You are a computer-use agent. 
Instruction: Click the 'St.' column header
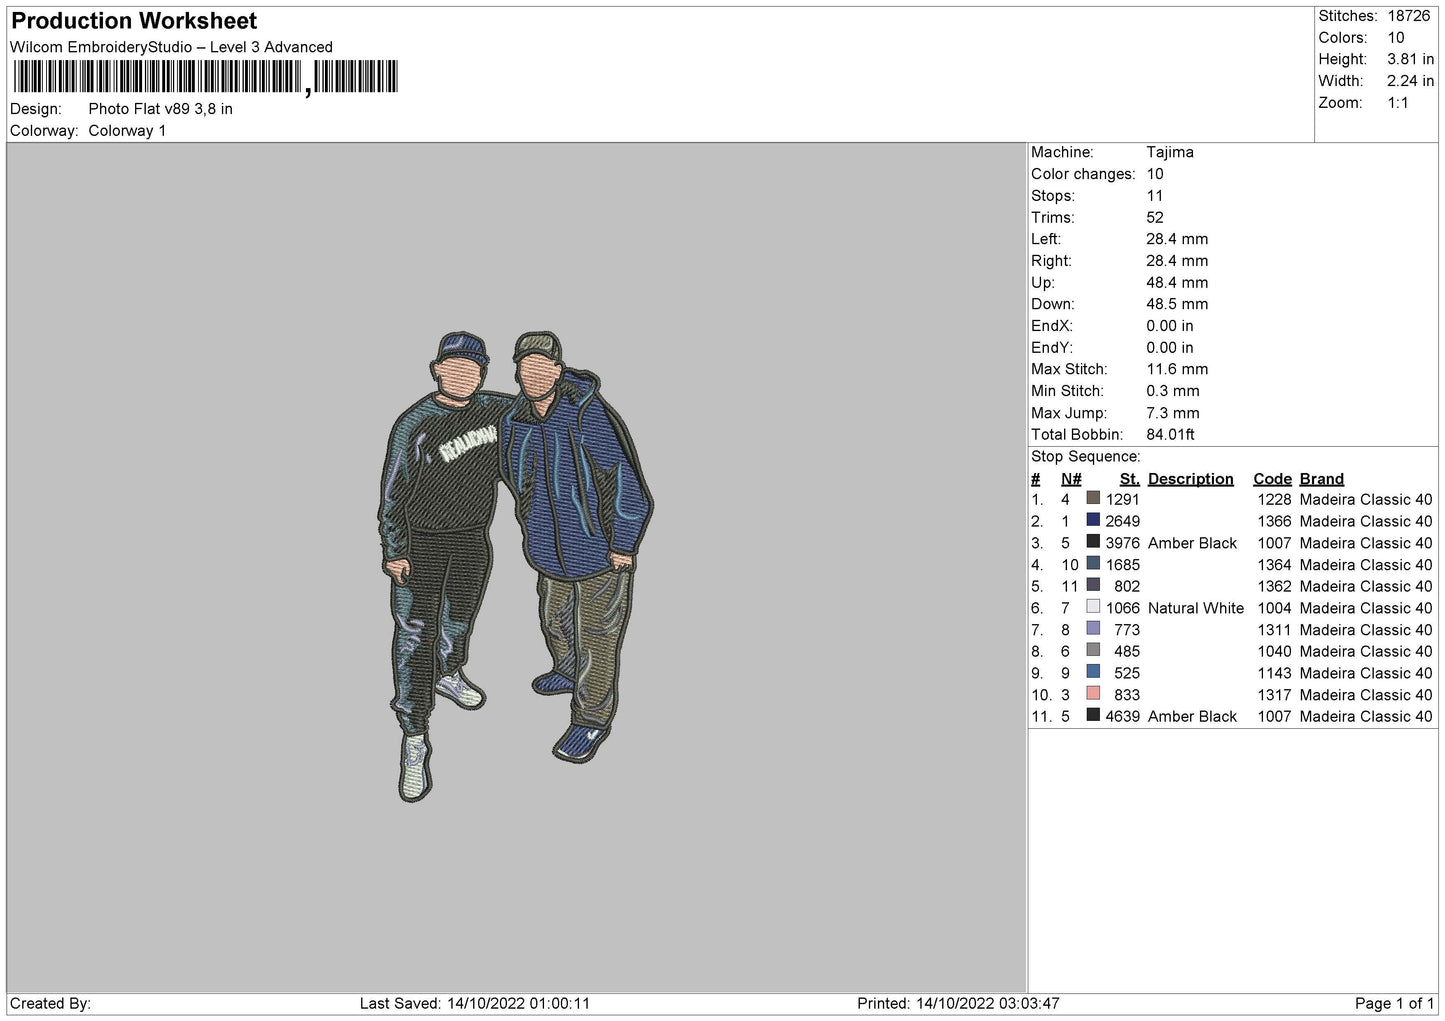1130,479
